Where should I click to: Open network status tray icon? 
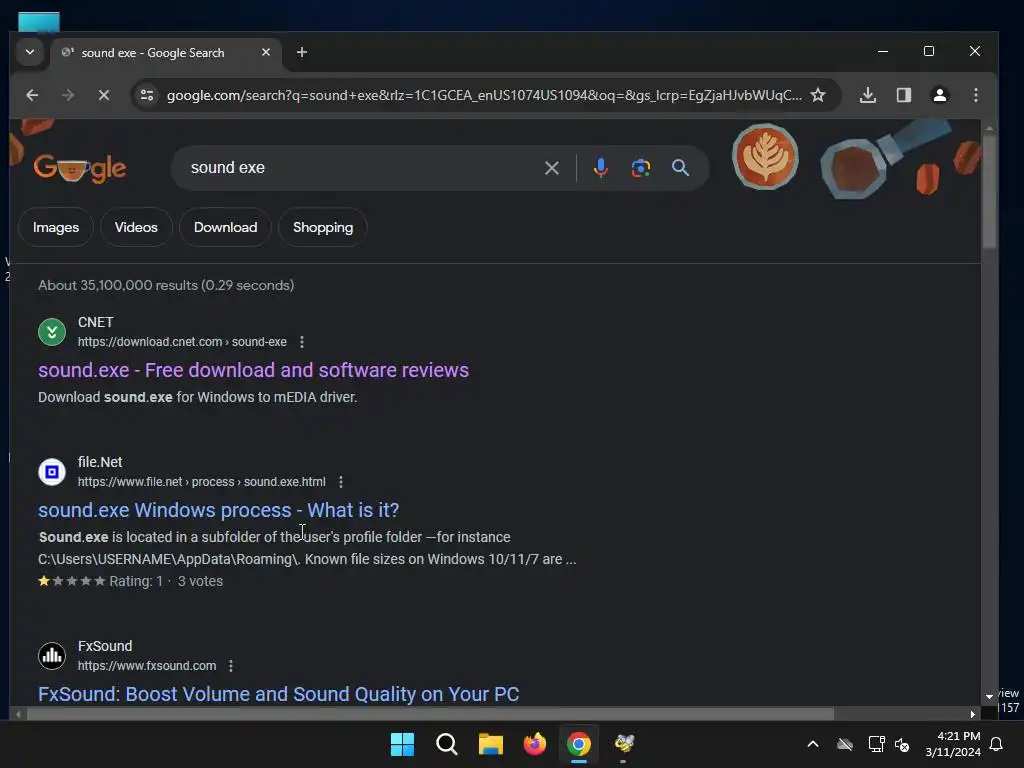pyautogui.click(x=876, y=744)
